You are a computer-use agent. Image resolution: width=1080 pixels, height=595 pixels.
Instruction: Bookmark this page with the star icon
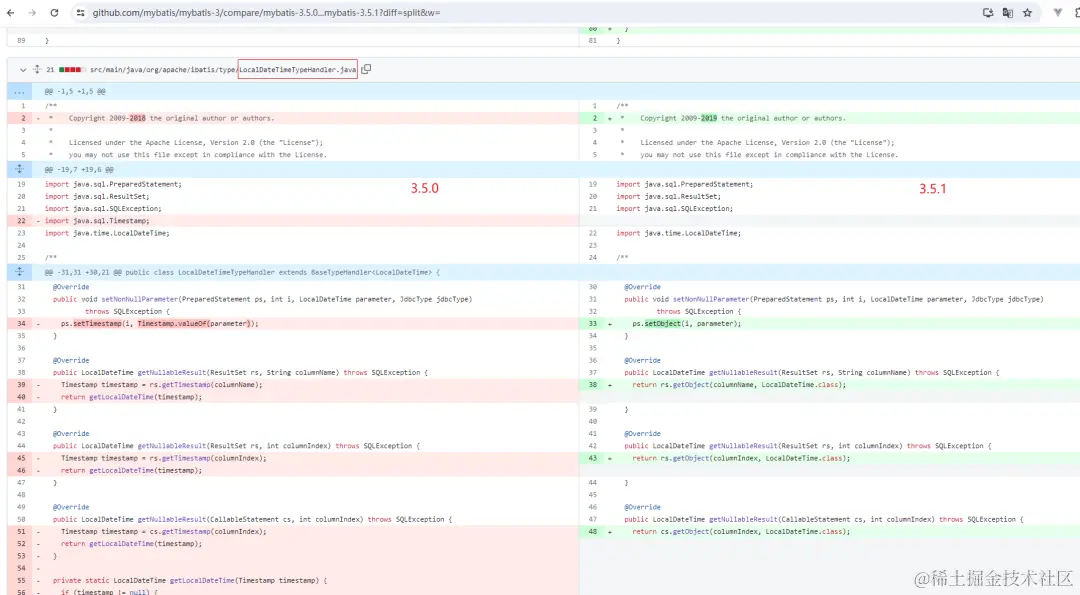1028,12
